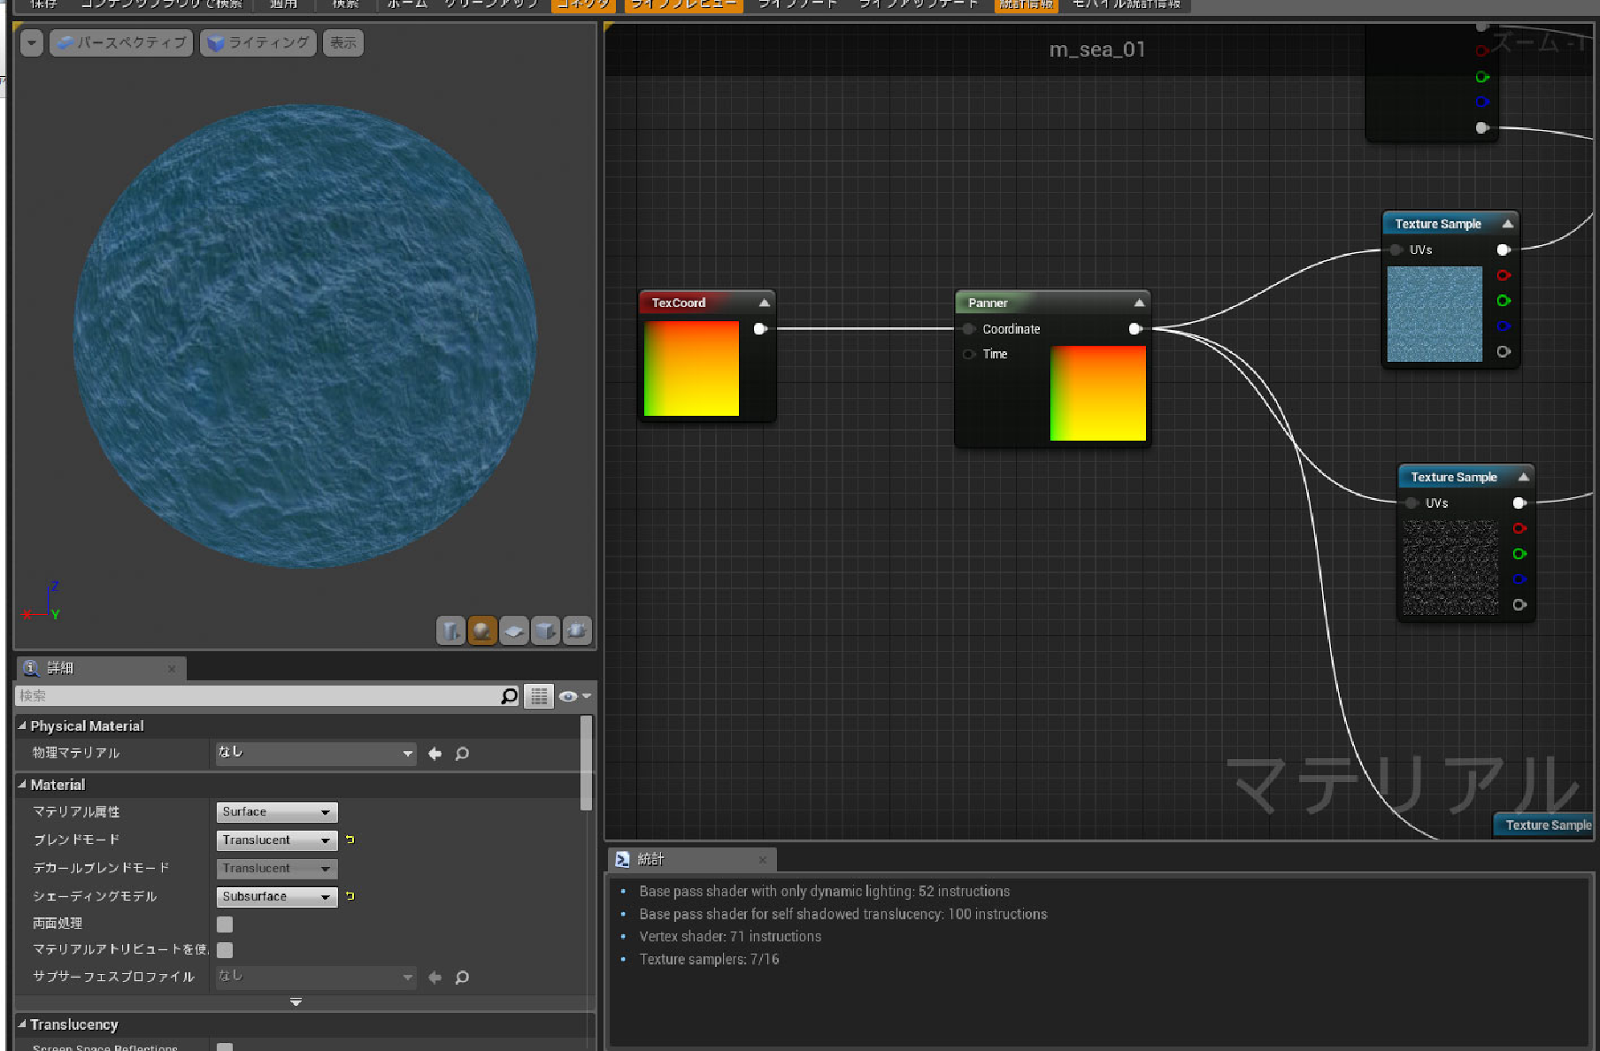
Task: Select the cube preview mesh icon
Action: click(x=546, y=631)
